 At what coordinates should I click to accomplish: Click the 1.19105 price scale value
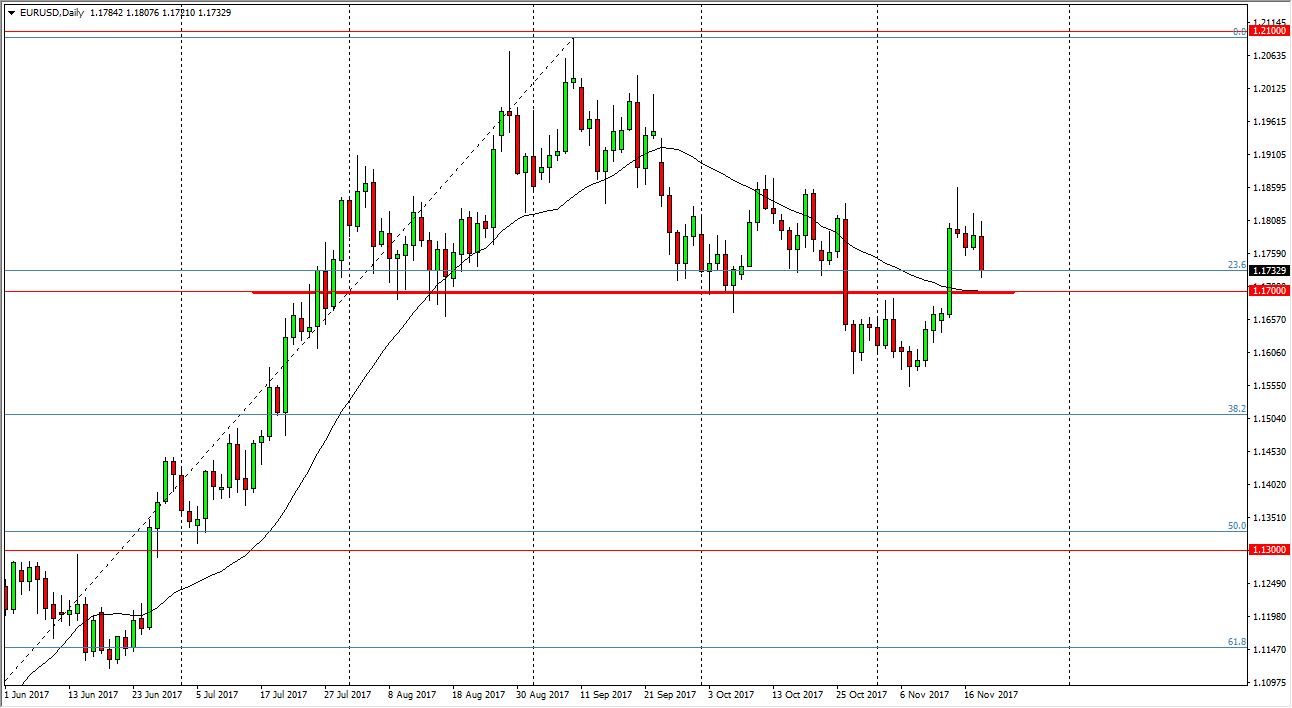coord(1265,152)
